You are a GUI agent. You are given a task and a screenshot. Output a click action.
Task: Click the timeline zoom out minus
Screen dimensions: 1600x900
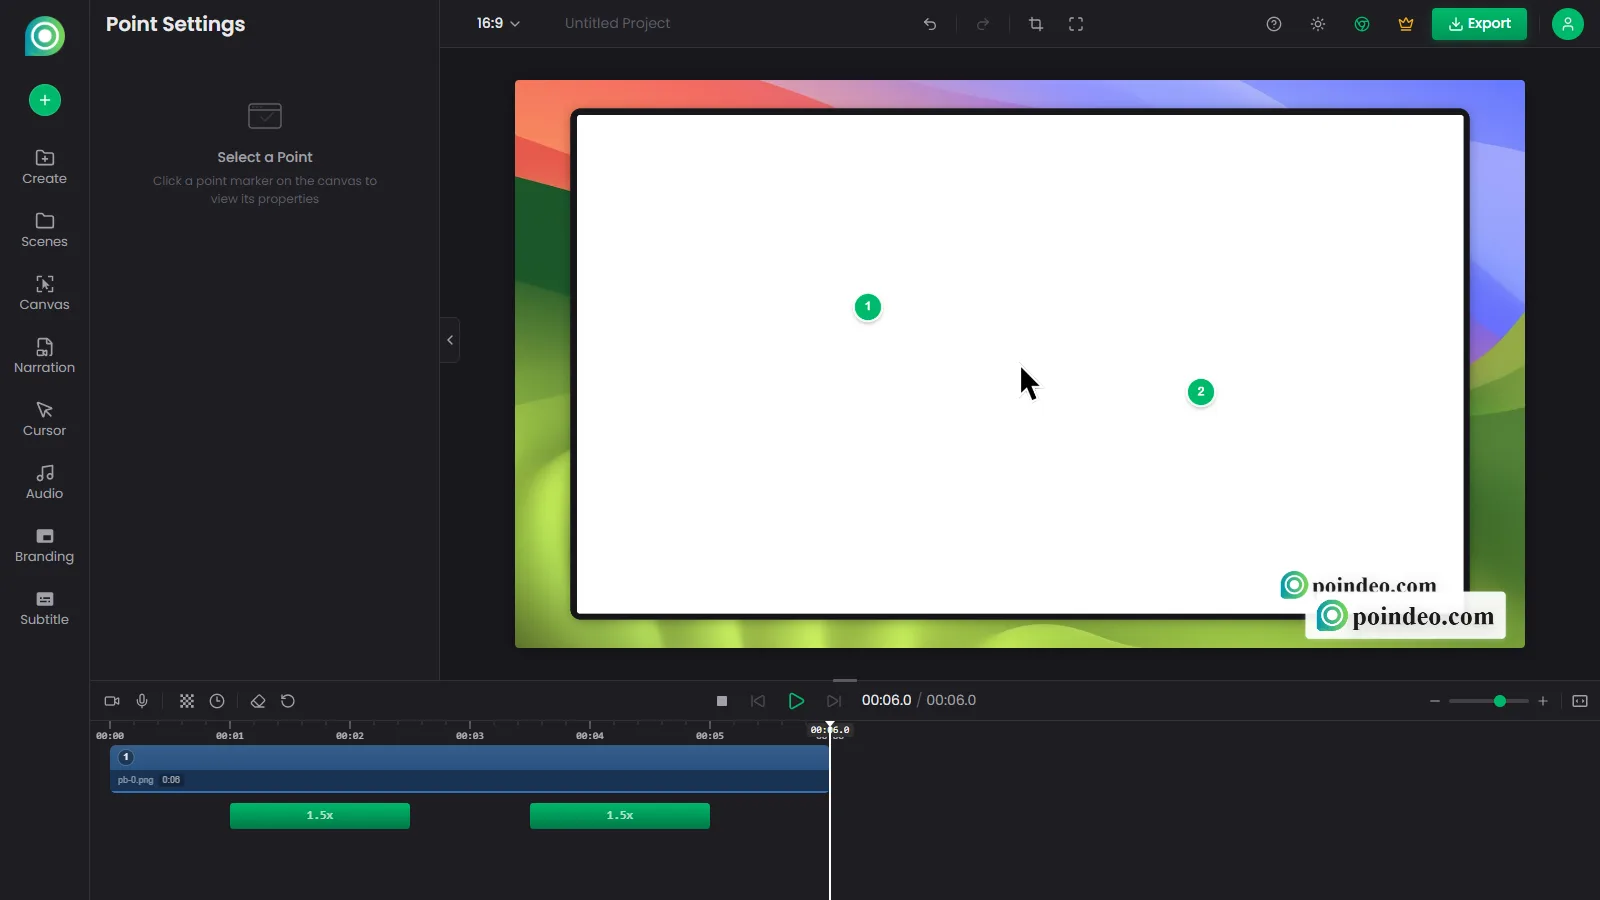(1435, 701)
